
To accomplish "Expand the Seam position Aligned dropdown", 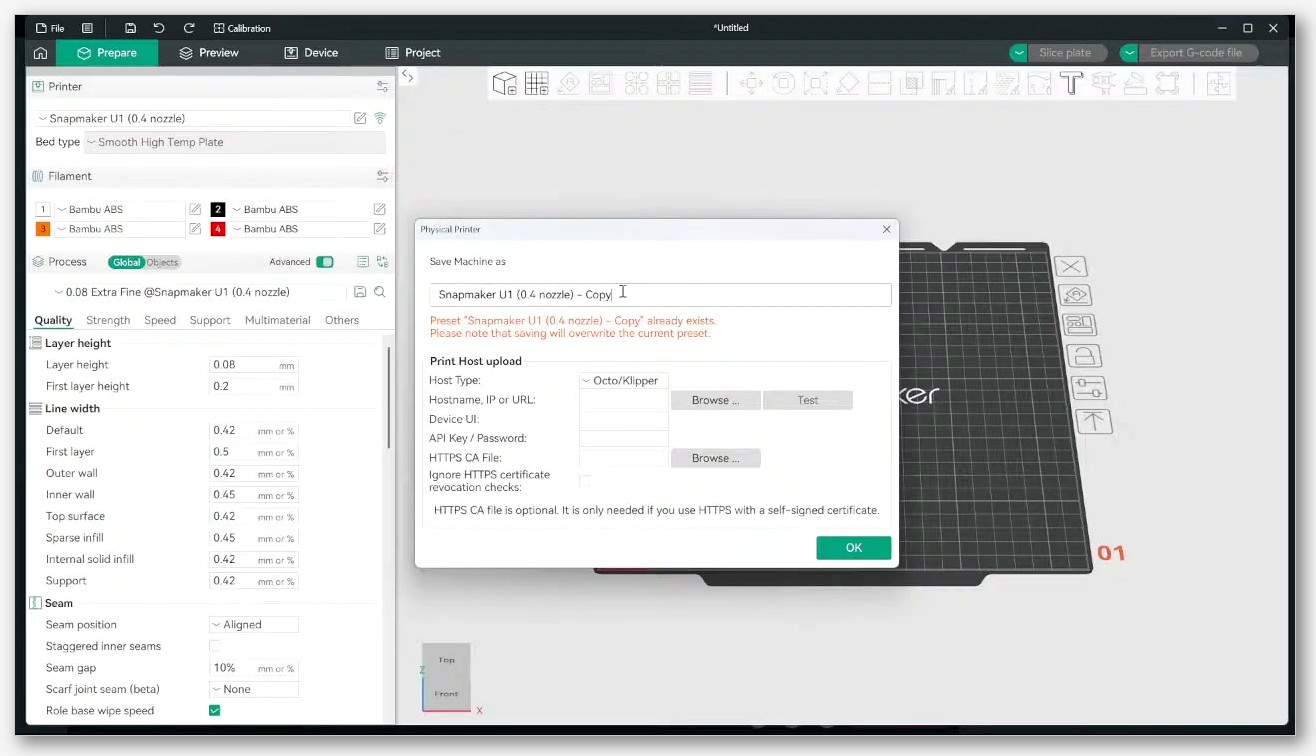I will point(254,624).
